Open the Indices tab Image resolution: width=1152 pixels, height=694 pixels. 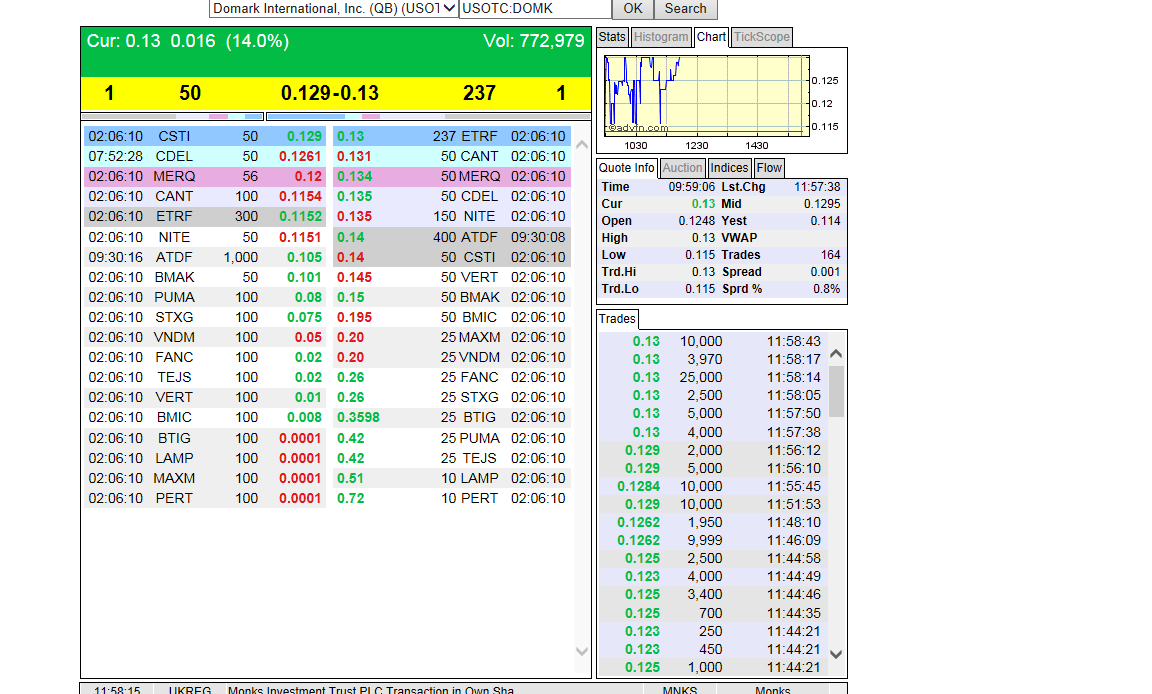[729, 168]
